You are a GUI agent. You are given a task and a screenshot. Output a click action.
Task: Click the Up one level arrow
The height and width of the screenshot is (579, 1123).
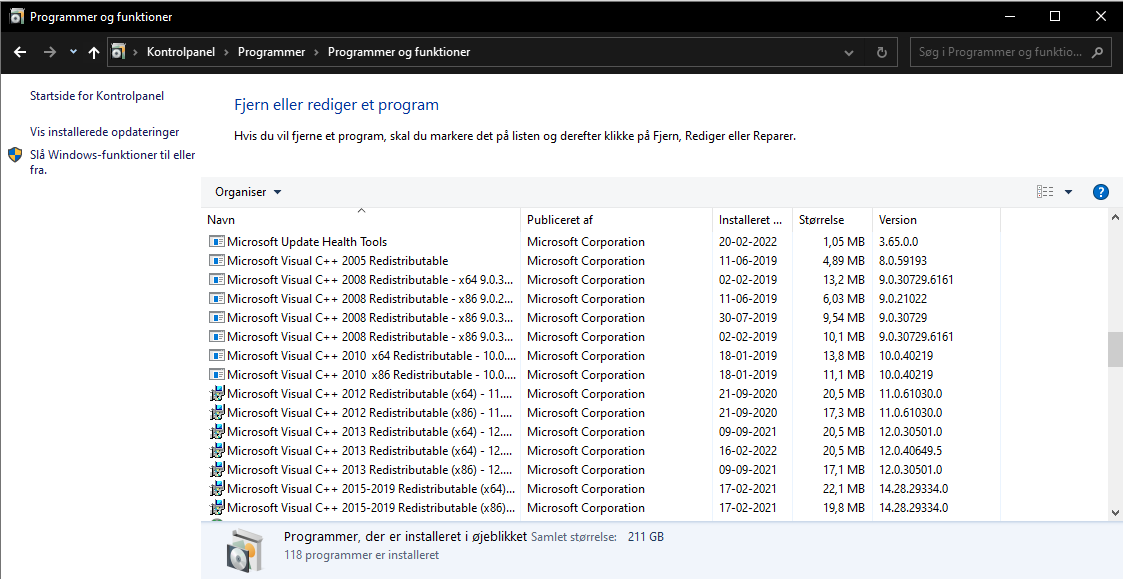click(x=94, y=52)
